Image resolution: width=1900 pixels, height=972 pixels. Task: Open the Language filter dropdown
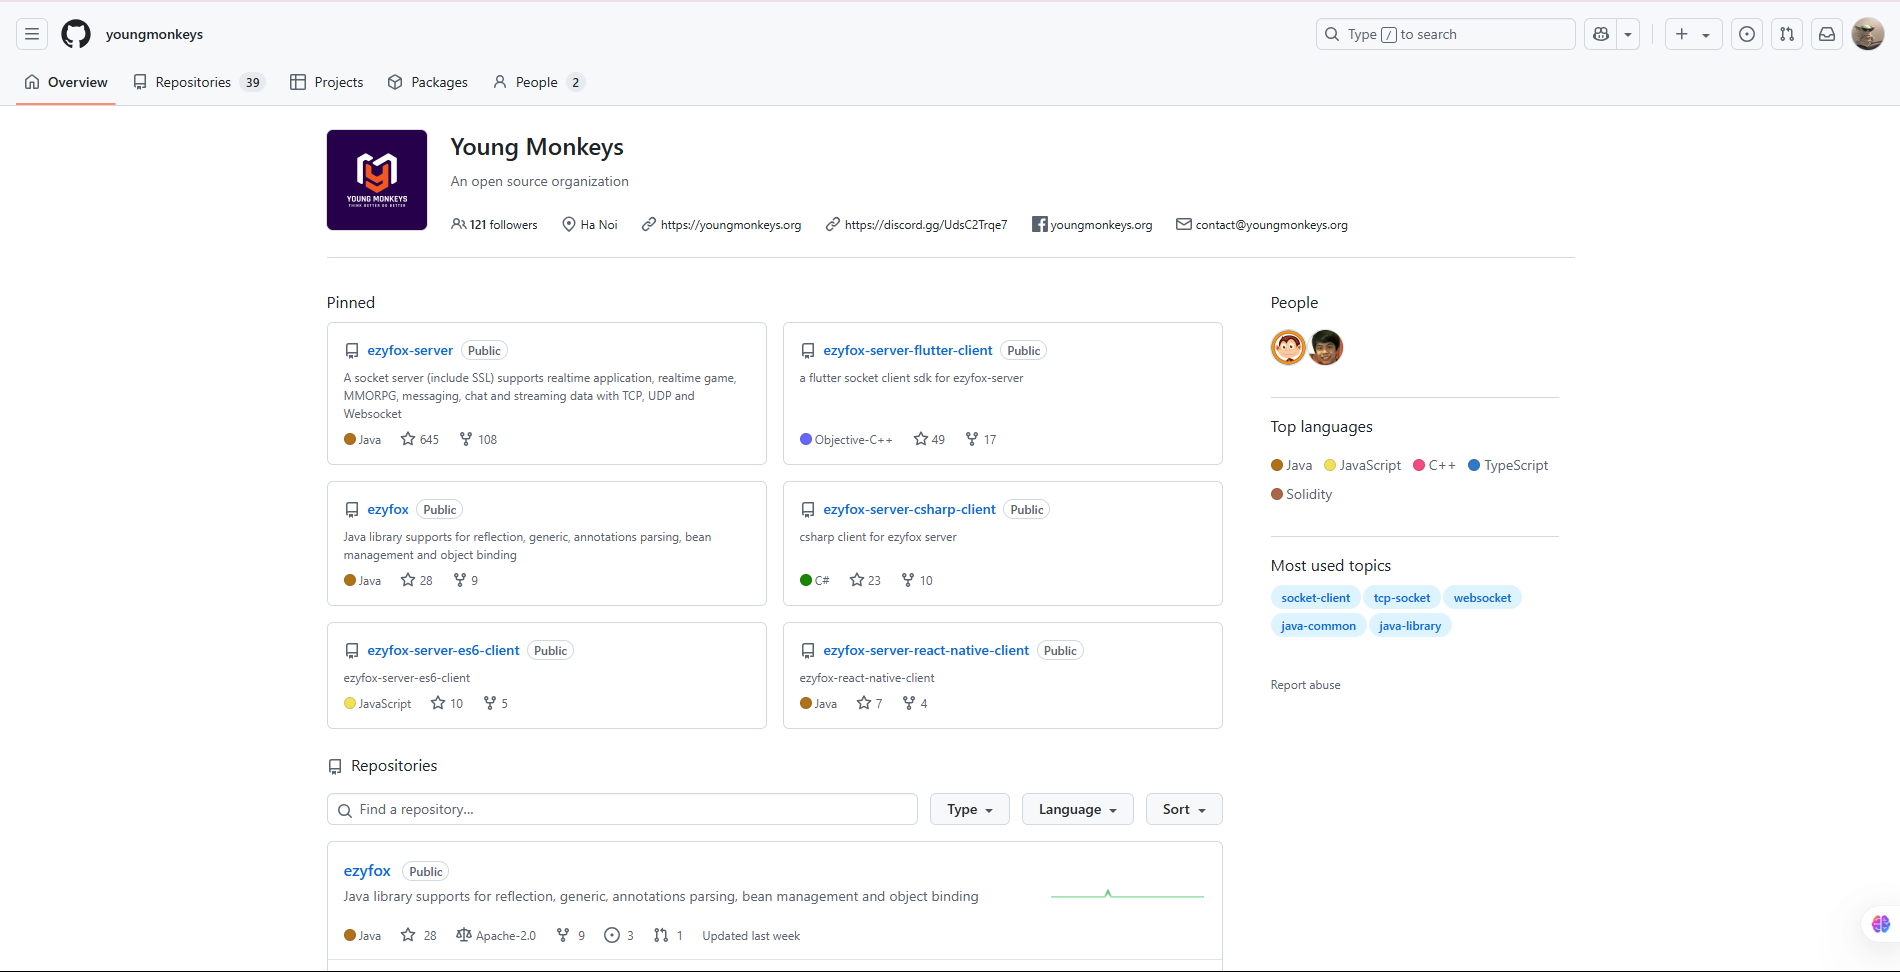click(x=1077, y=808)
